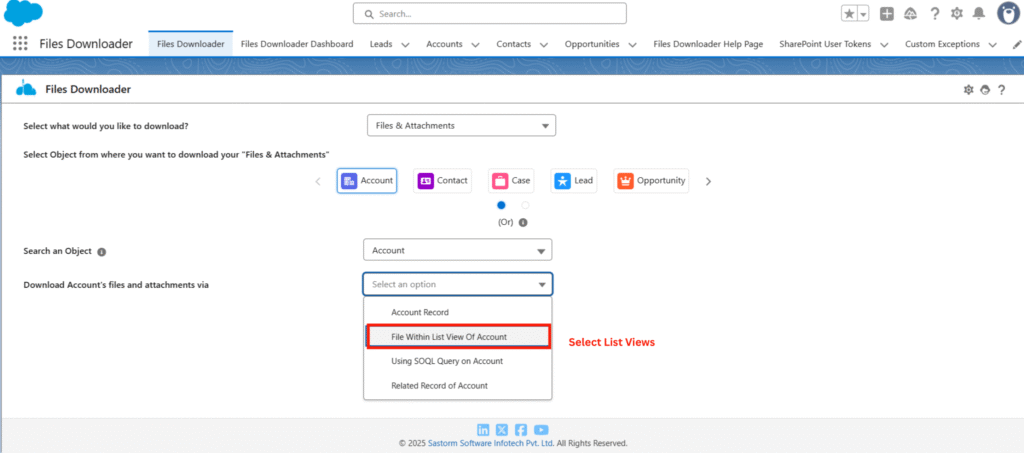Click the support agent icon in panel header

coord(985,89)
